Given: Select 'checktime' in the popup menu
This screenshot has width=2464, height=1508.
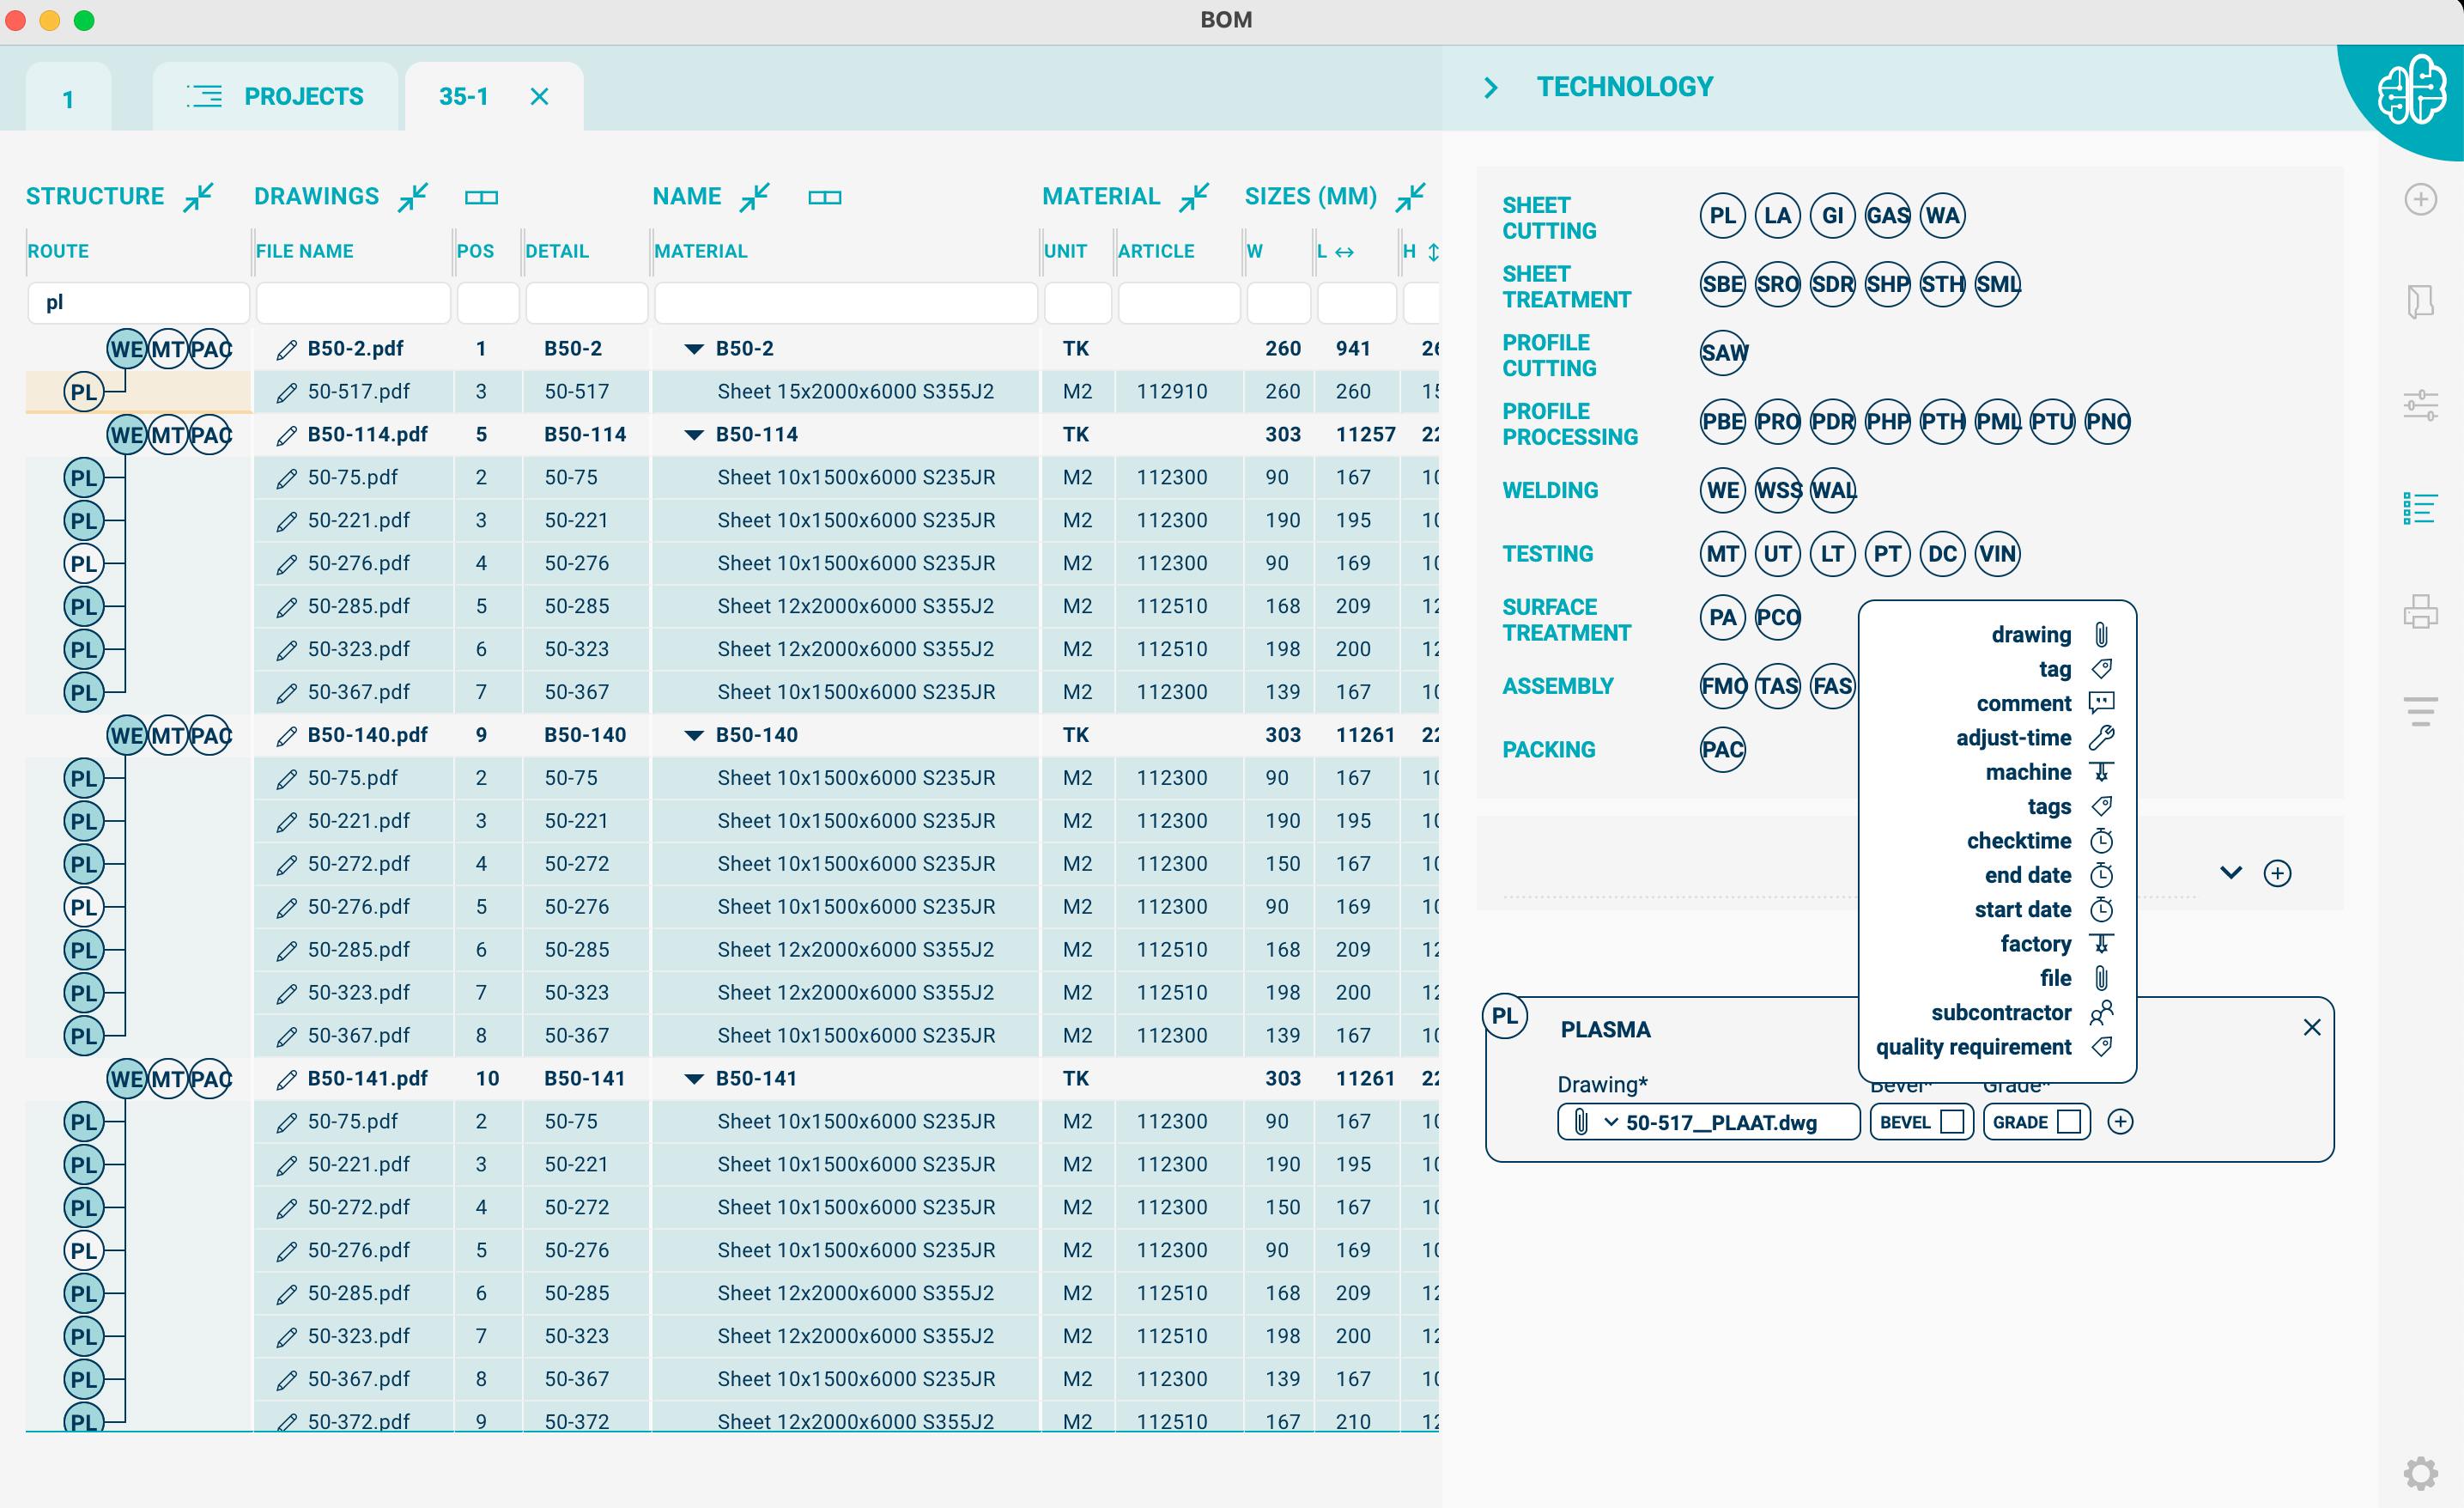Looking at the screenshot, I should pyautogui.click(x=2040, y=841).
